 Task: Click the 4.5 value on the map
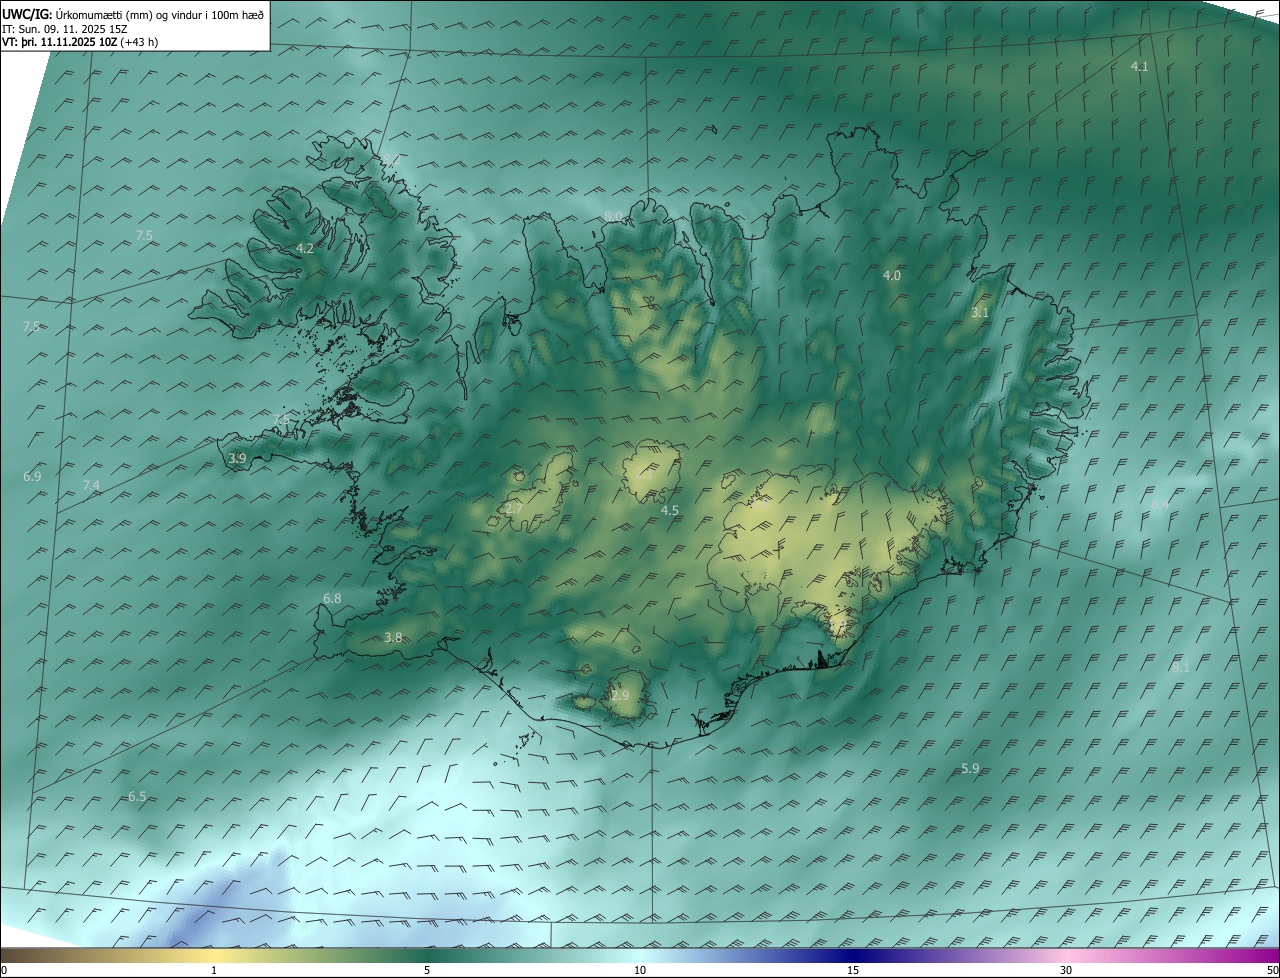tap(670, 510)
